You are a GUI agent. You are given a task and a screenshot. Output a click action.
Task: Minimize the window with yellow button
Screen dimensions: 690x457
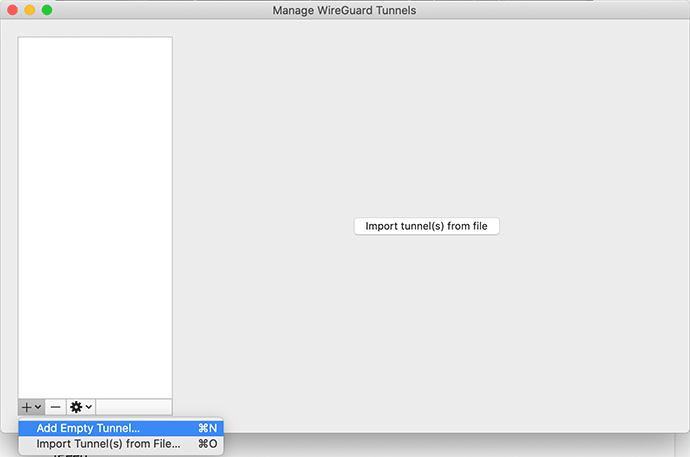29,10
